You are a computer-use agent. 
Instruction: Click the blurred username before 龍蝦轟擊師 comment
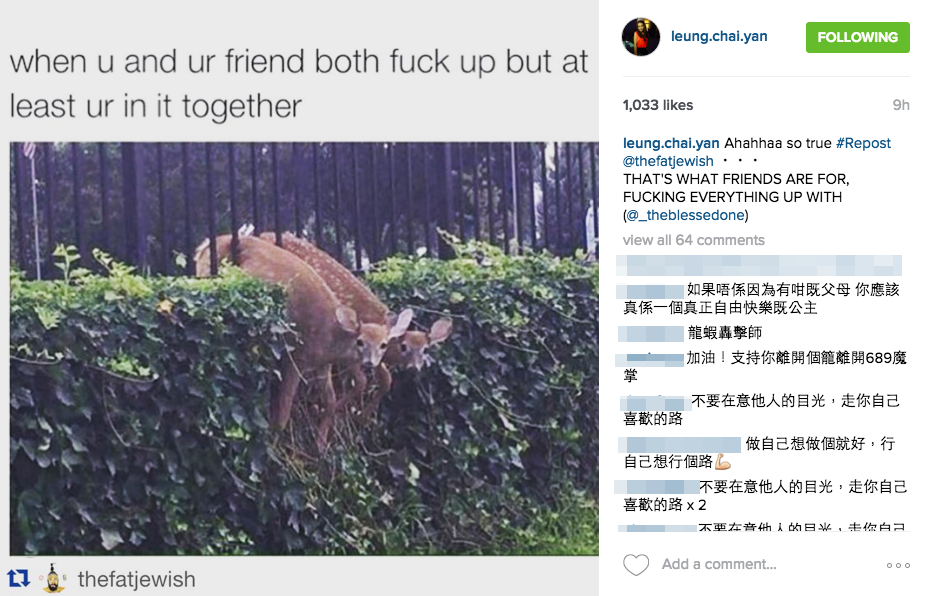pyautogui.click(x=650, y=333)
